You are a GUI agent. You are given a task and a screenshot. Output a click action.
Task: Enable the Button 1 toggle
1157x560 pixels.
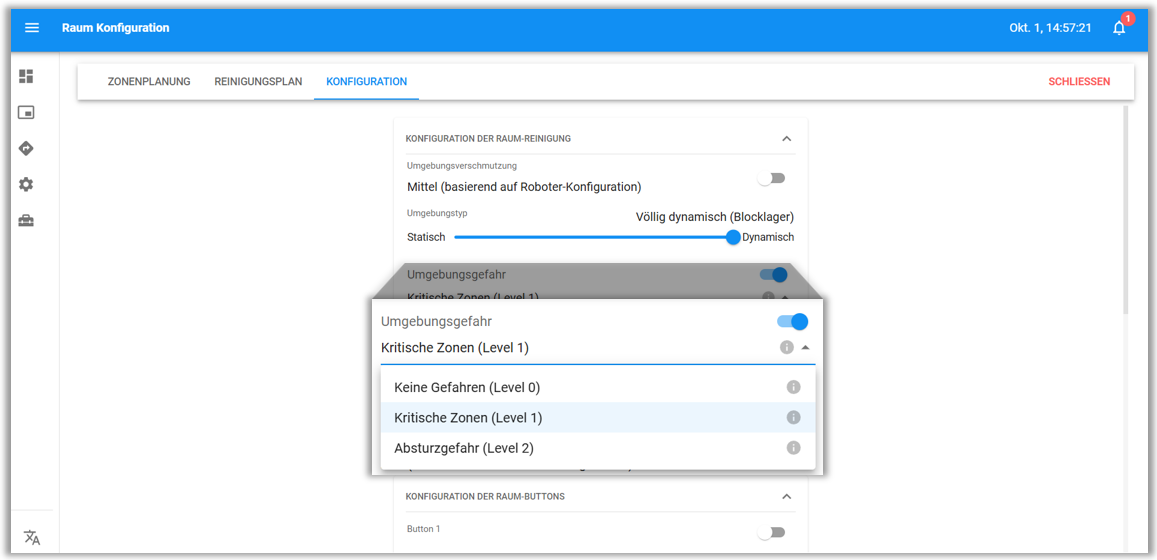coord(771,533)
